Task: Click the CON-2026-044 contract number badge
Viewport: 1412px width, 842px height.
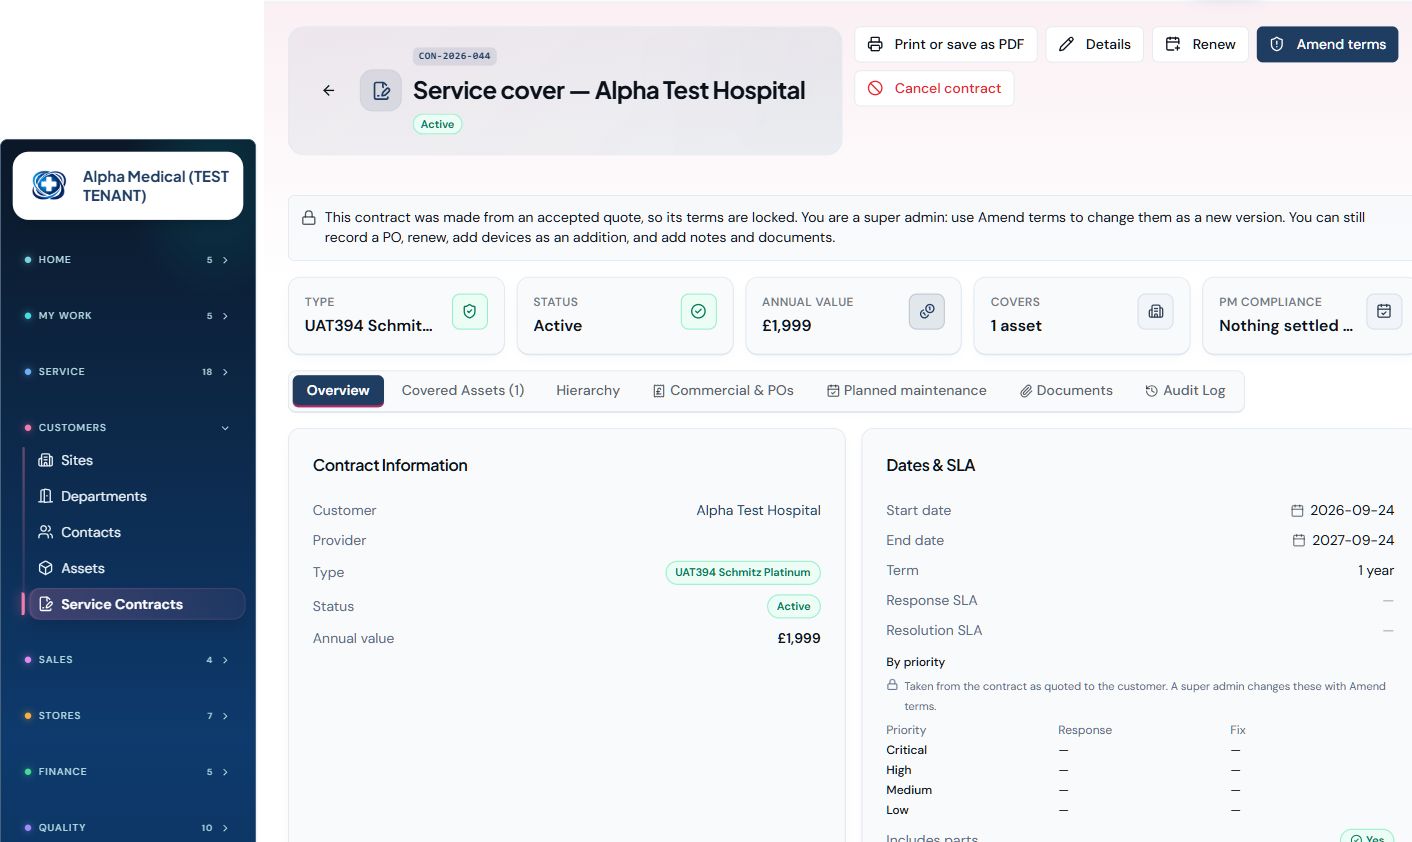Action: click(455, 56)
